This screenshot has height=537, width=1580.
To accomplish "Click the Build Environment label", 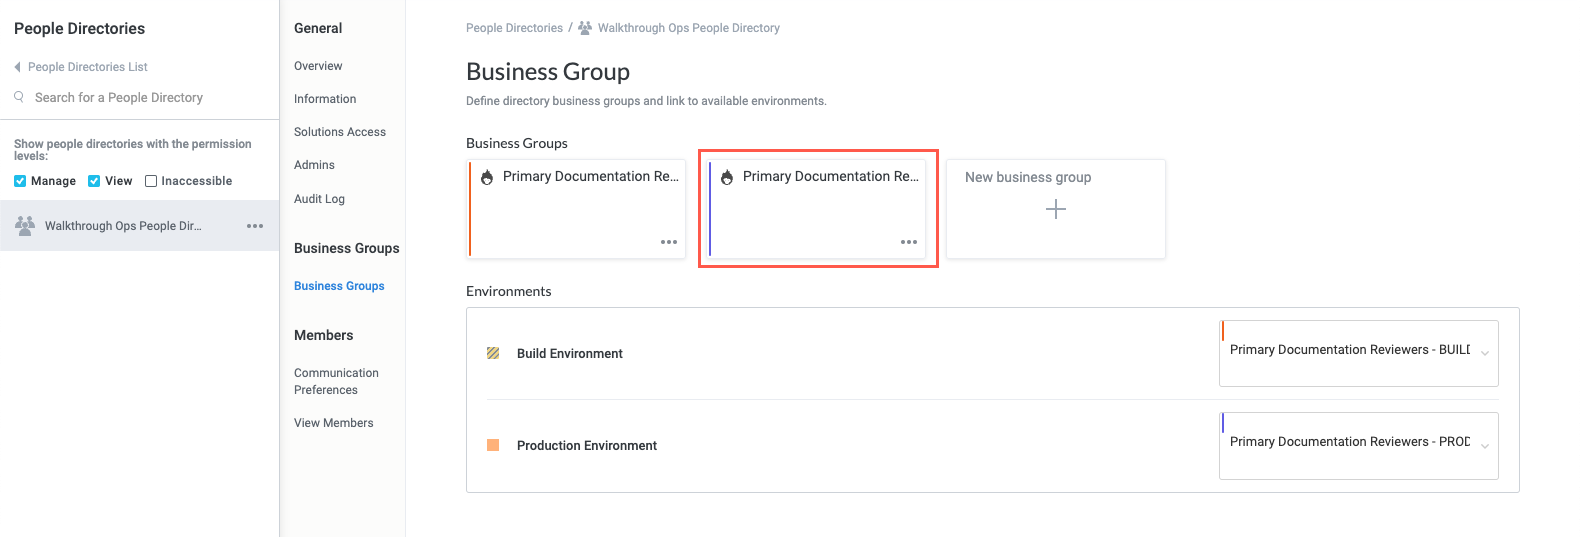I will [570, 353].
